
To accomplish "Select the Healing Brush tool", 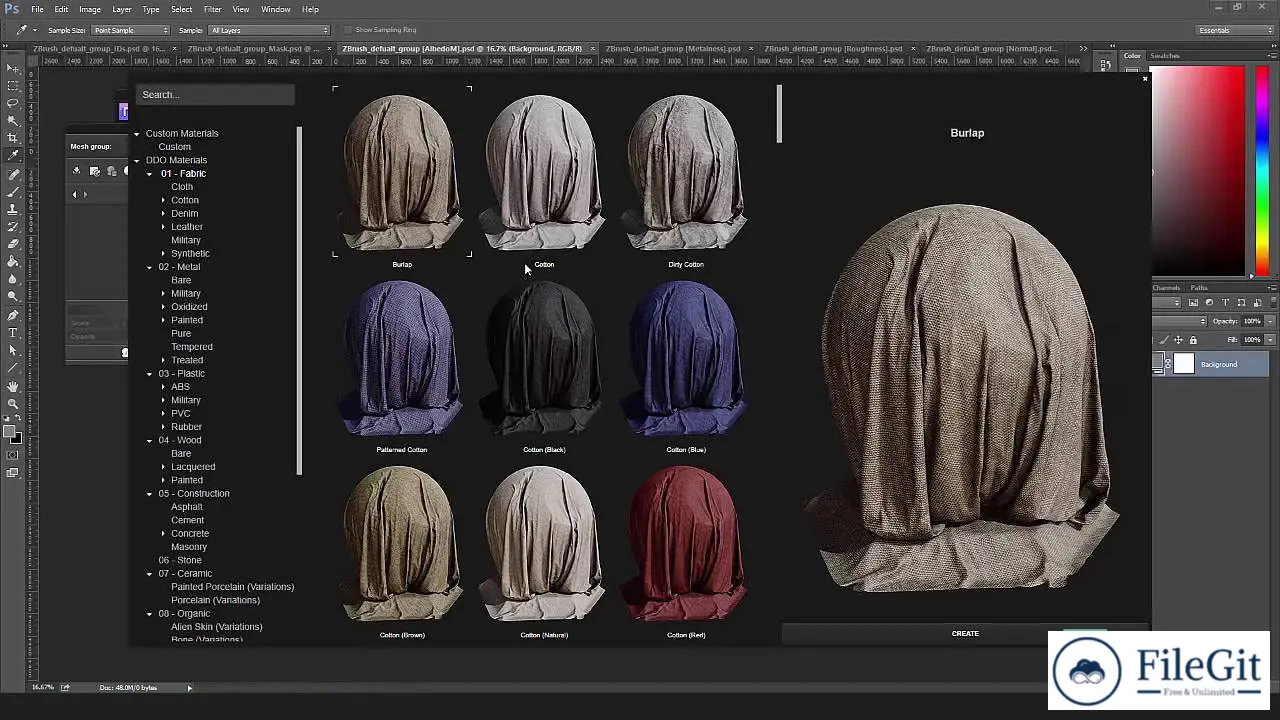I will (13, 174).
